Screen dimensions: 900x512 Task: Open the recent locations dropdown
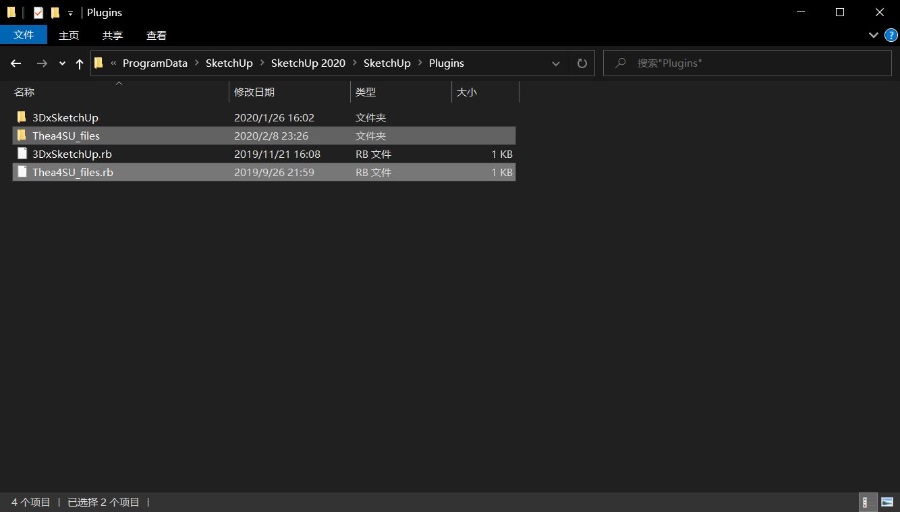(62, 63)
